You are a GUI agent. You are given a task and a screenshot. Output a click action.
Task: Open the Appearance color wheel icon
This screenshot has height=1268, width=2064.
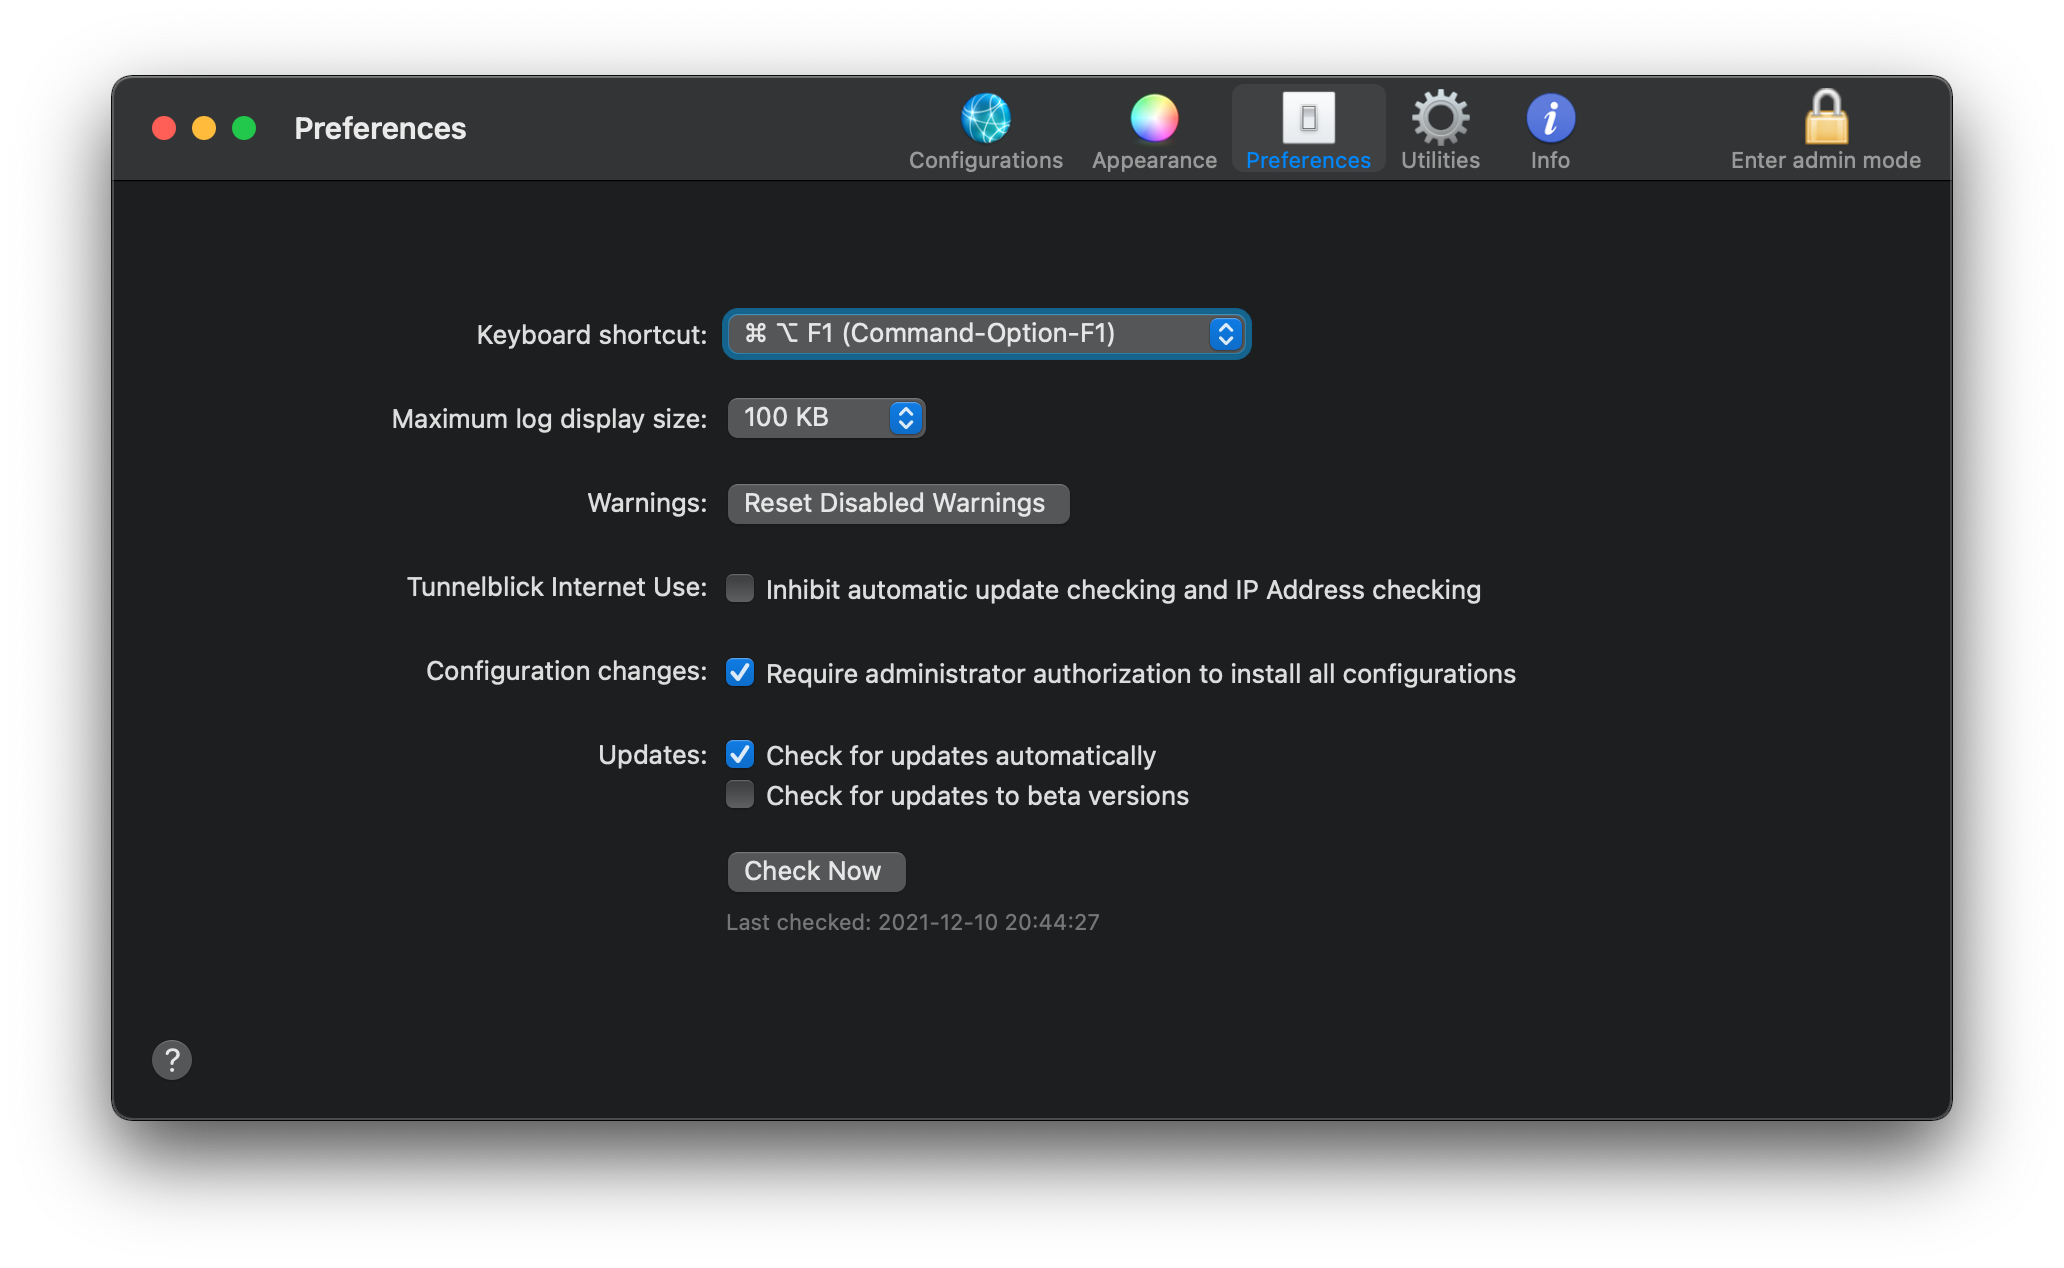[x=1154, y=119]
